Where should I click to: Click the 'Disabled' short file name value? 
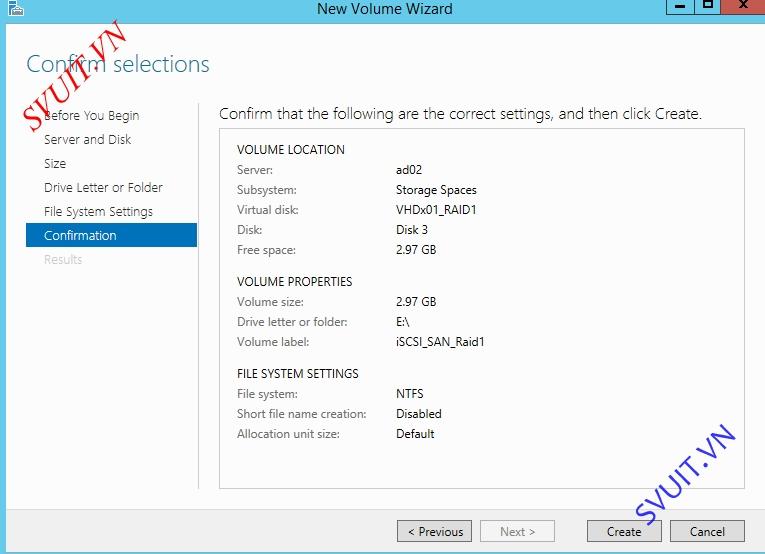[419, 414]
